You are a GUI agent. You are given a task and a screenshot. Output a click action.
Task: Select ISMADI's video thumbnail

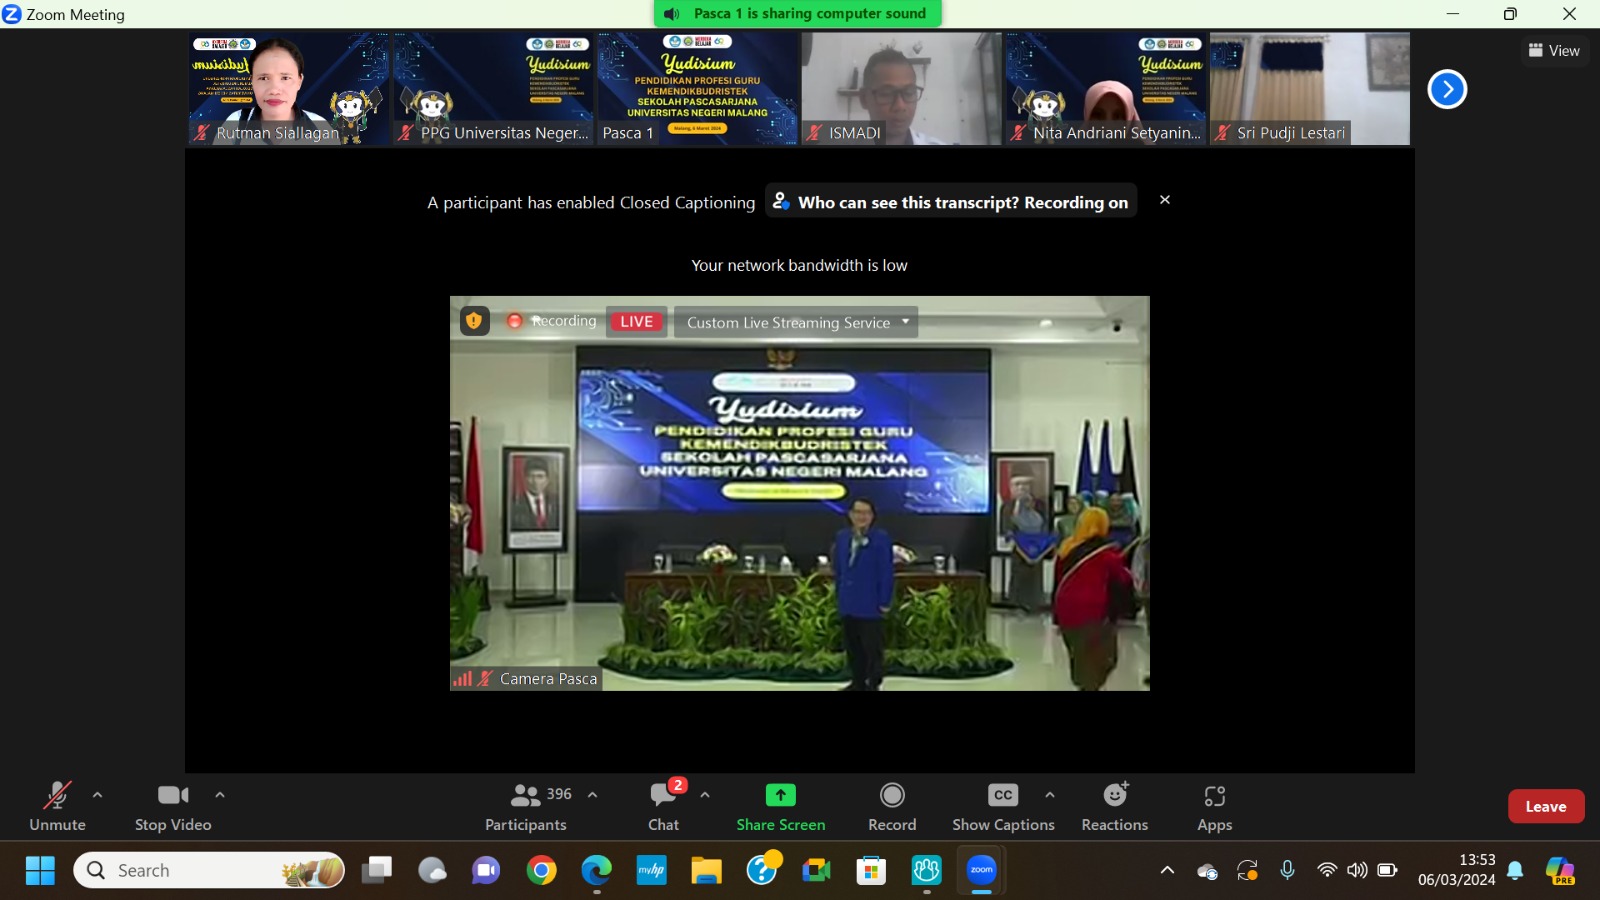coord(901,88)
